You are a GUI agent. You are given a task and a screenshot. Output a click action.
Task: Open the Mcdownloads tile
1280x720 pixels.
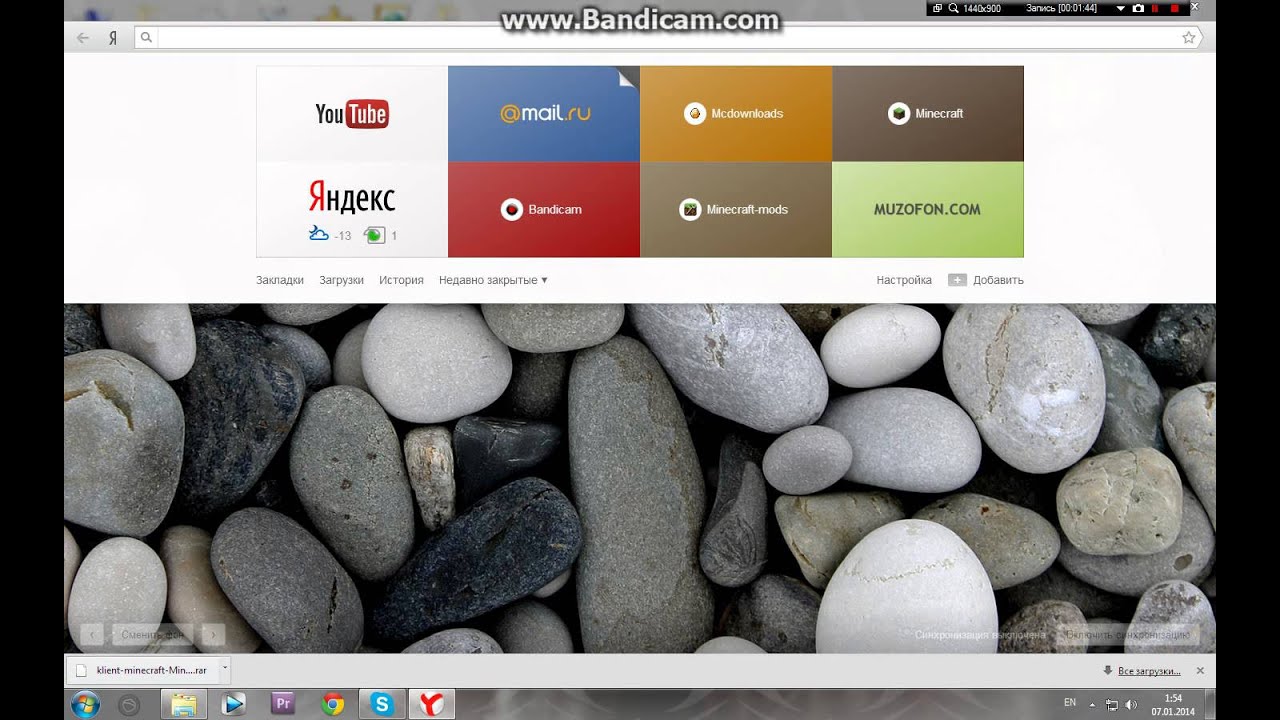click(x=736, y=114)
